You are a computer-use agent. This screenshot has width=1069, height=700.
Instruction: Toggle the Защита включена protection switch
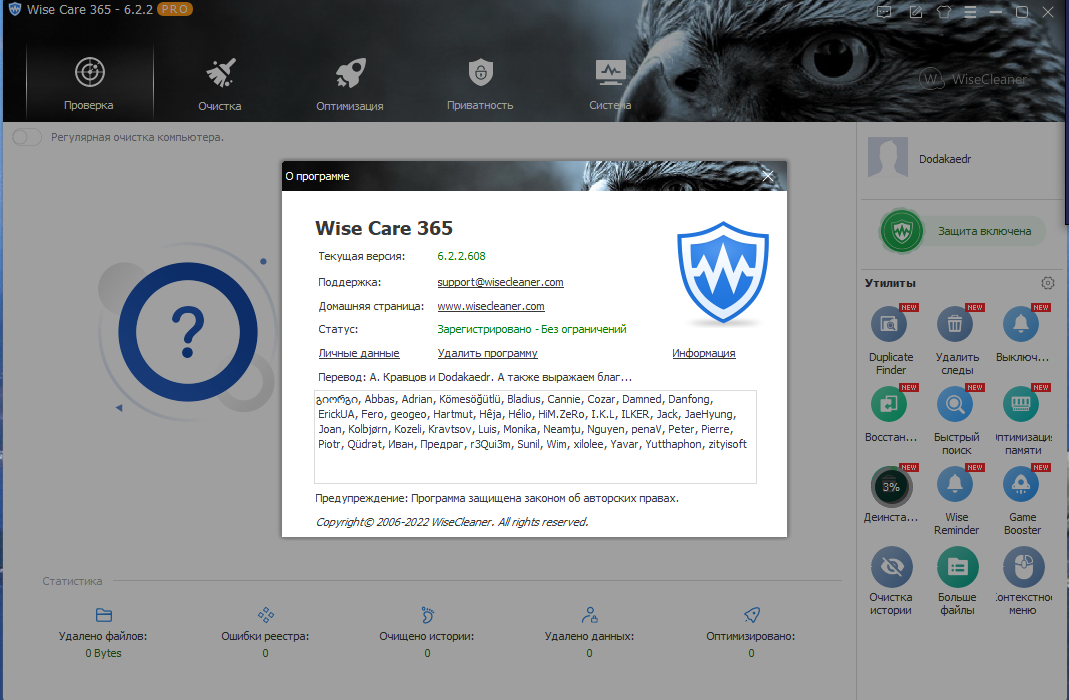pyautogui.click(x=962, y=231)
